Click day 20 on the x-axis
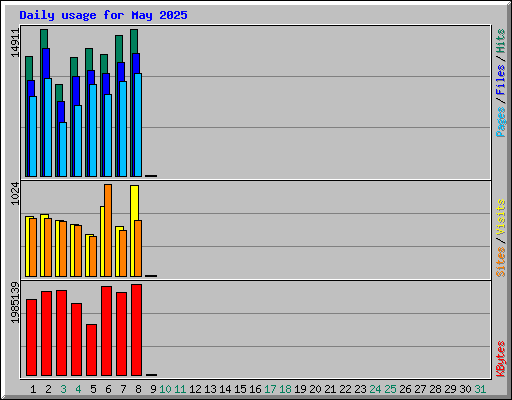512x400 pixels. click(x=315, y=389)
